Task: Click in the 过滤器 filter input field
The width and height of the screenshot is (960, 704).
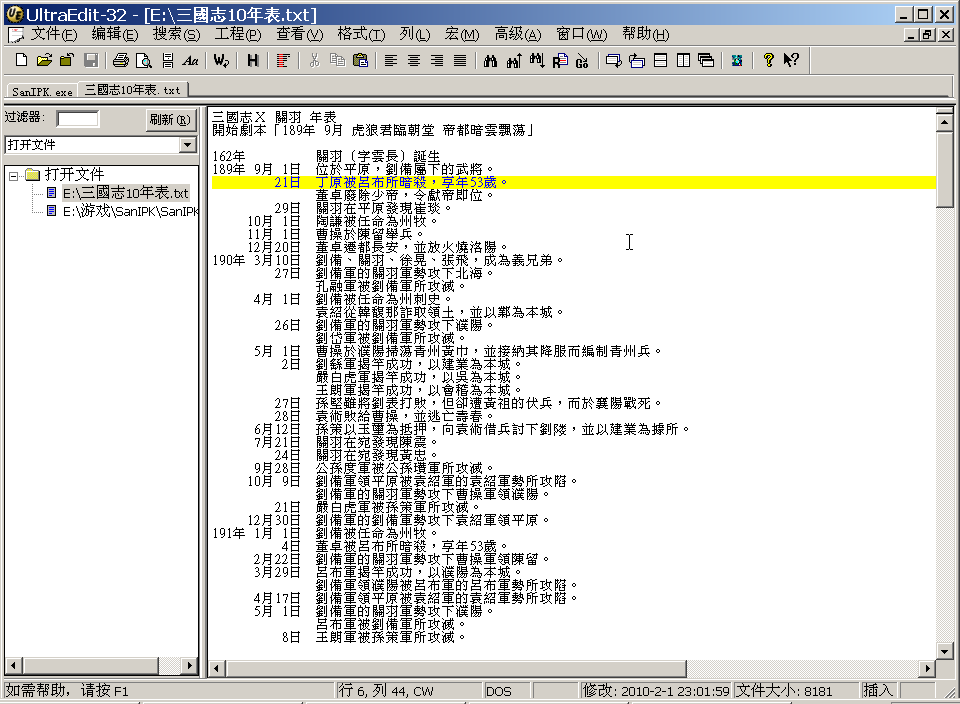Action: pos(78,119)
